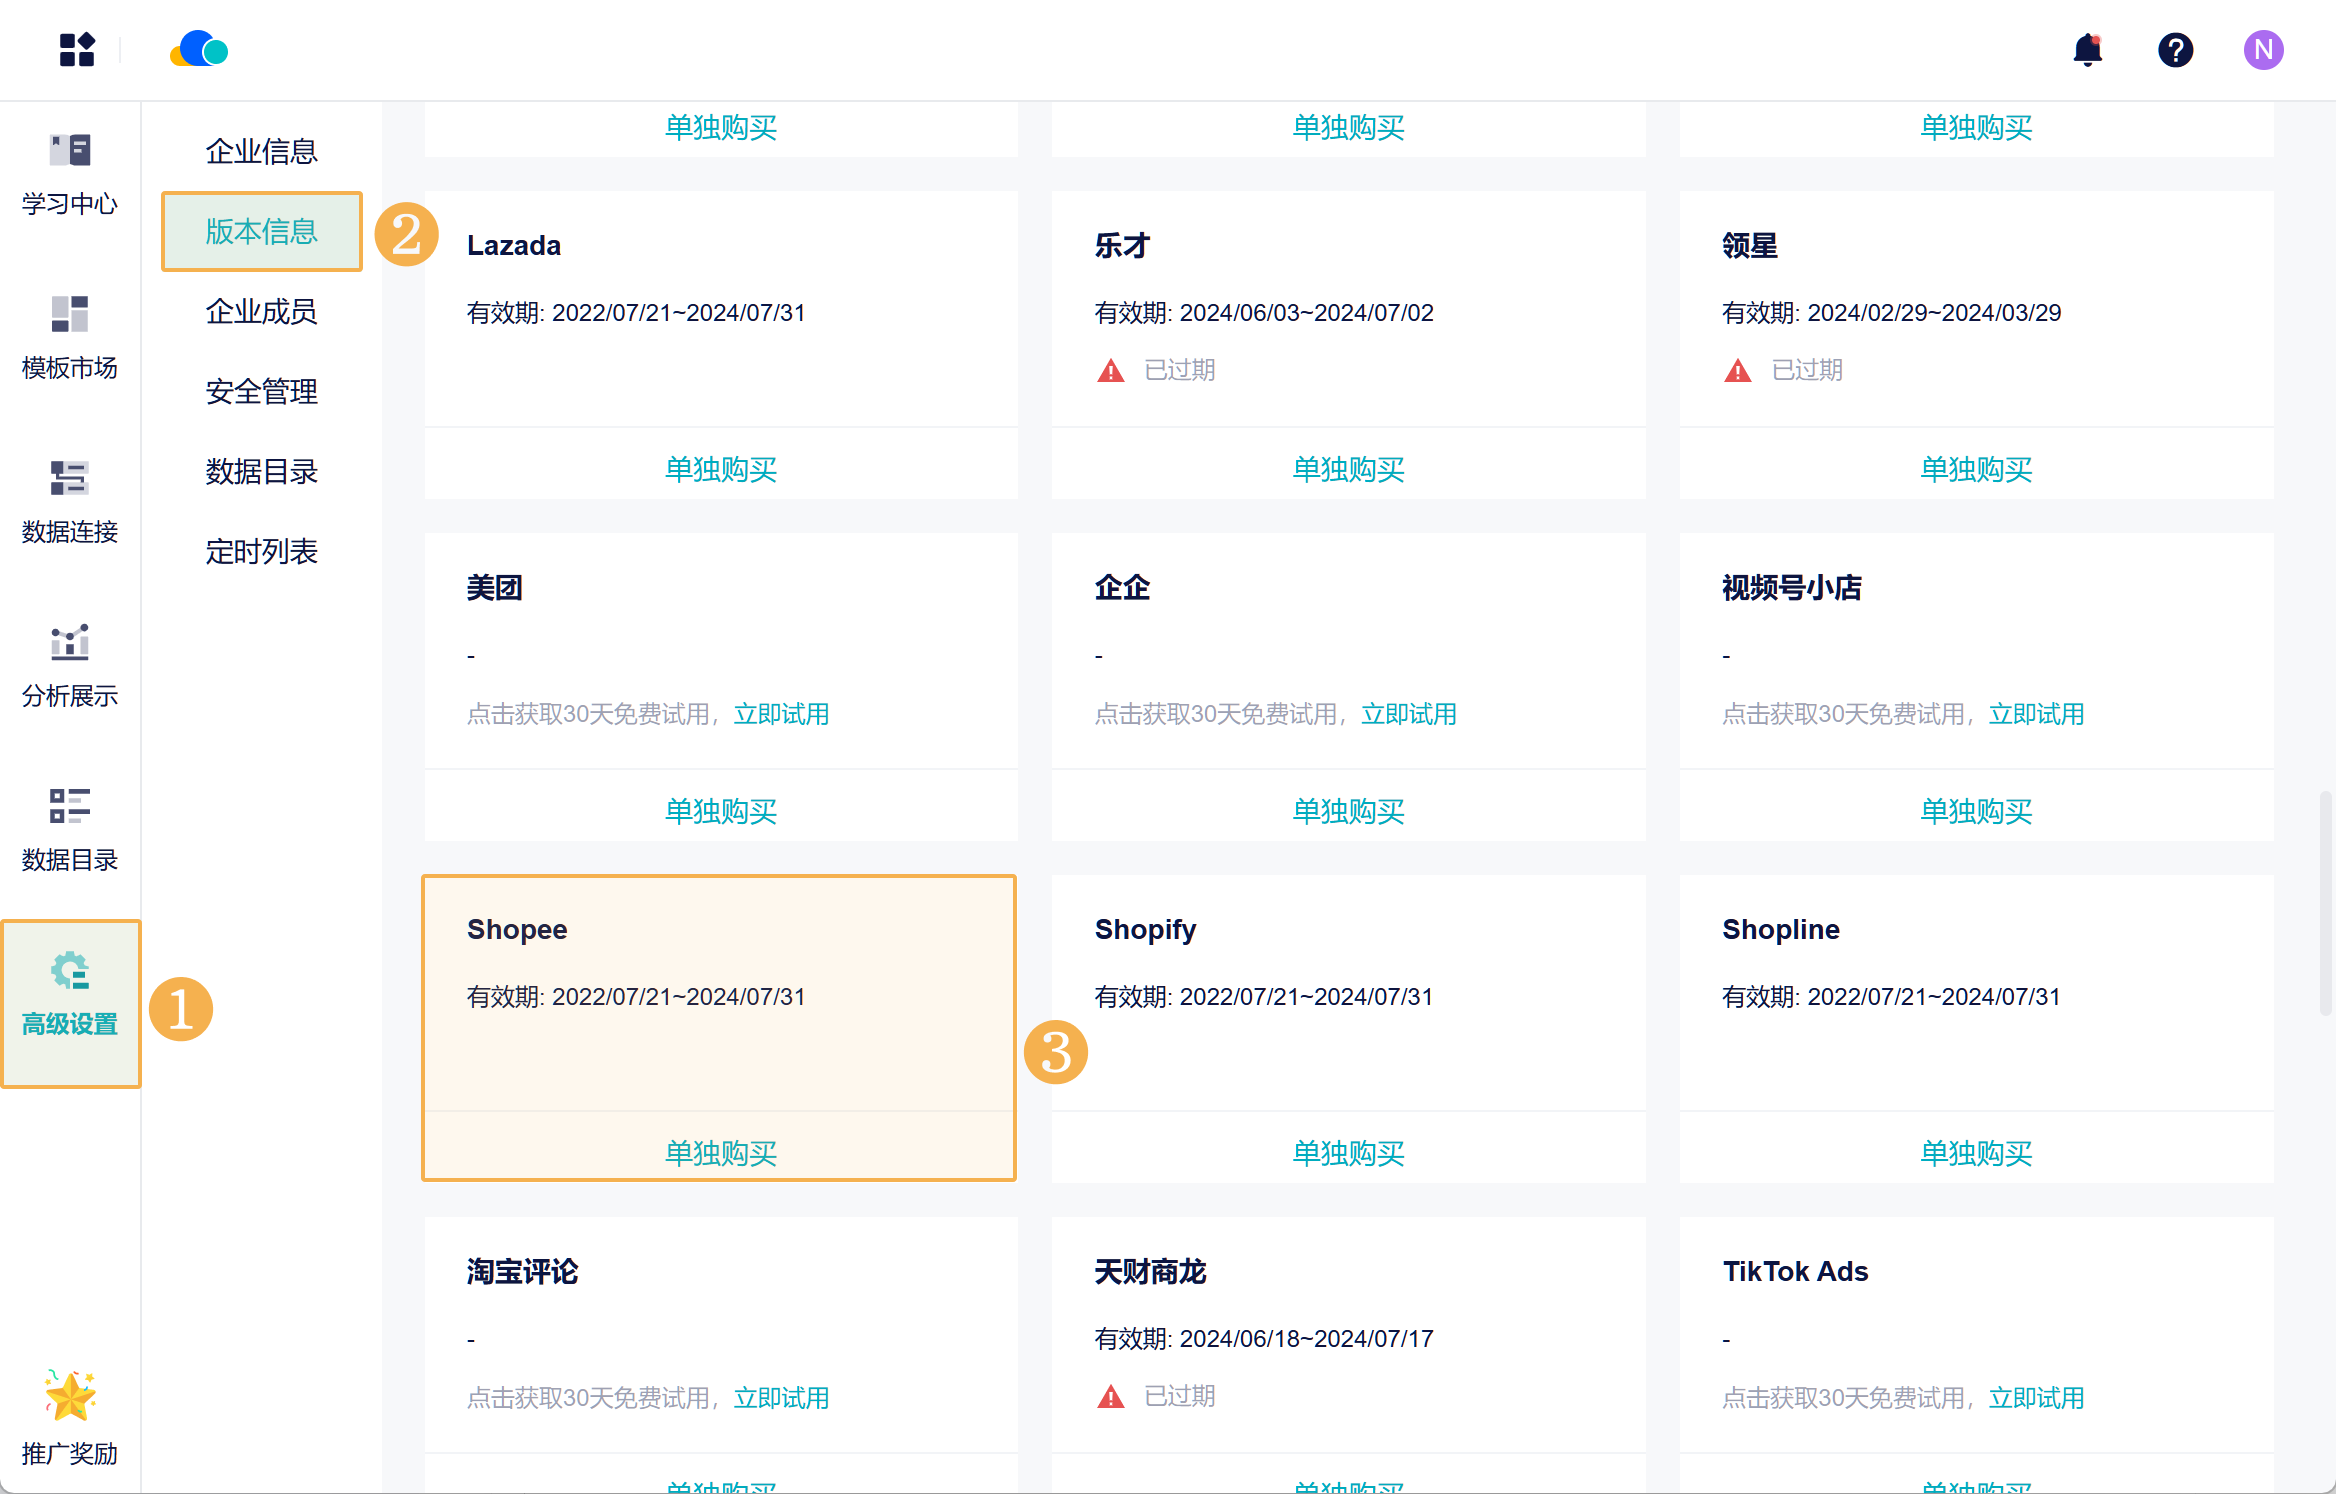Open 定时列表 menu item
The height and width of the screenshot is (1494, 2336).
tap(261, 551)
